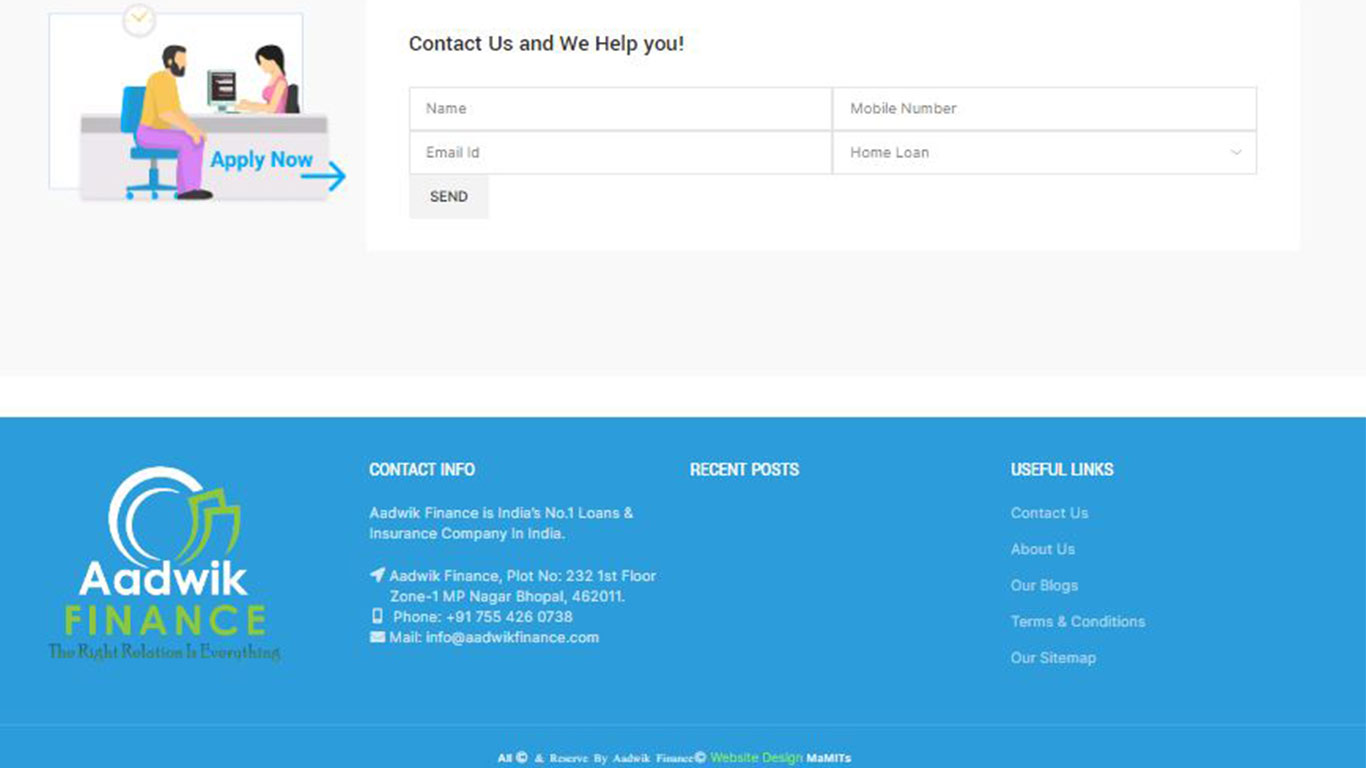Screen dimensions: 1366x768
Task: Click the green Website Design link
Action: pos(756,758)
